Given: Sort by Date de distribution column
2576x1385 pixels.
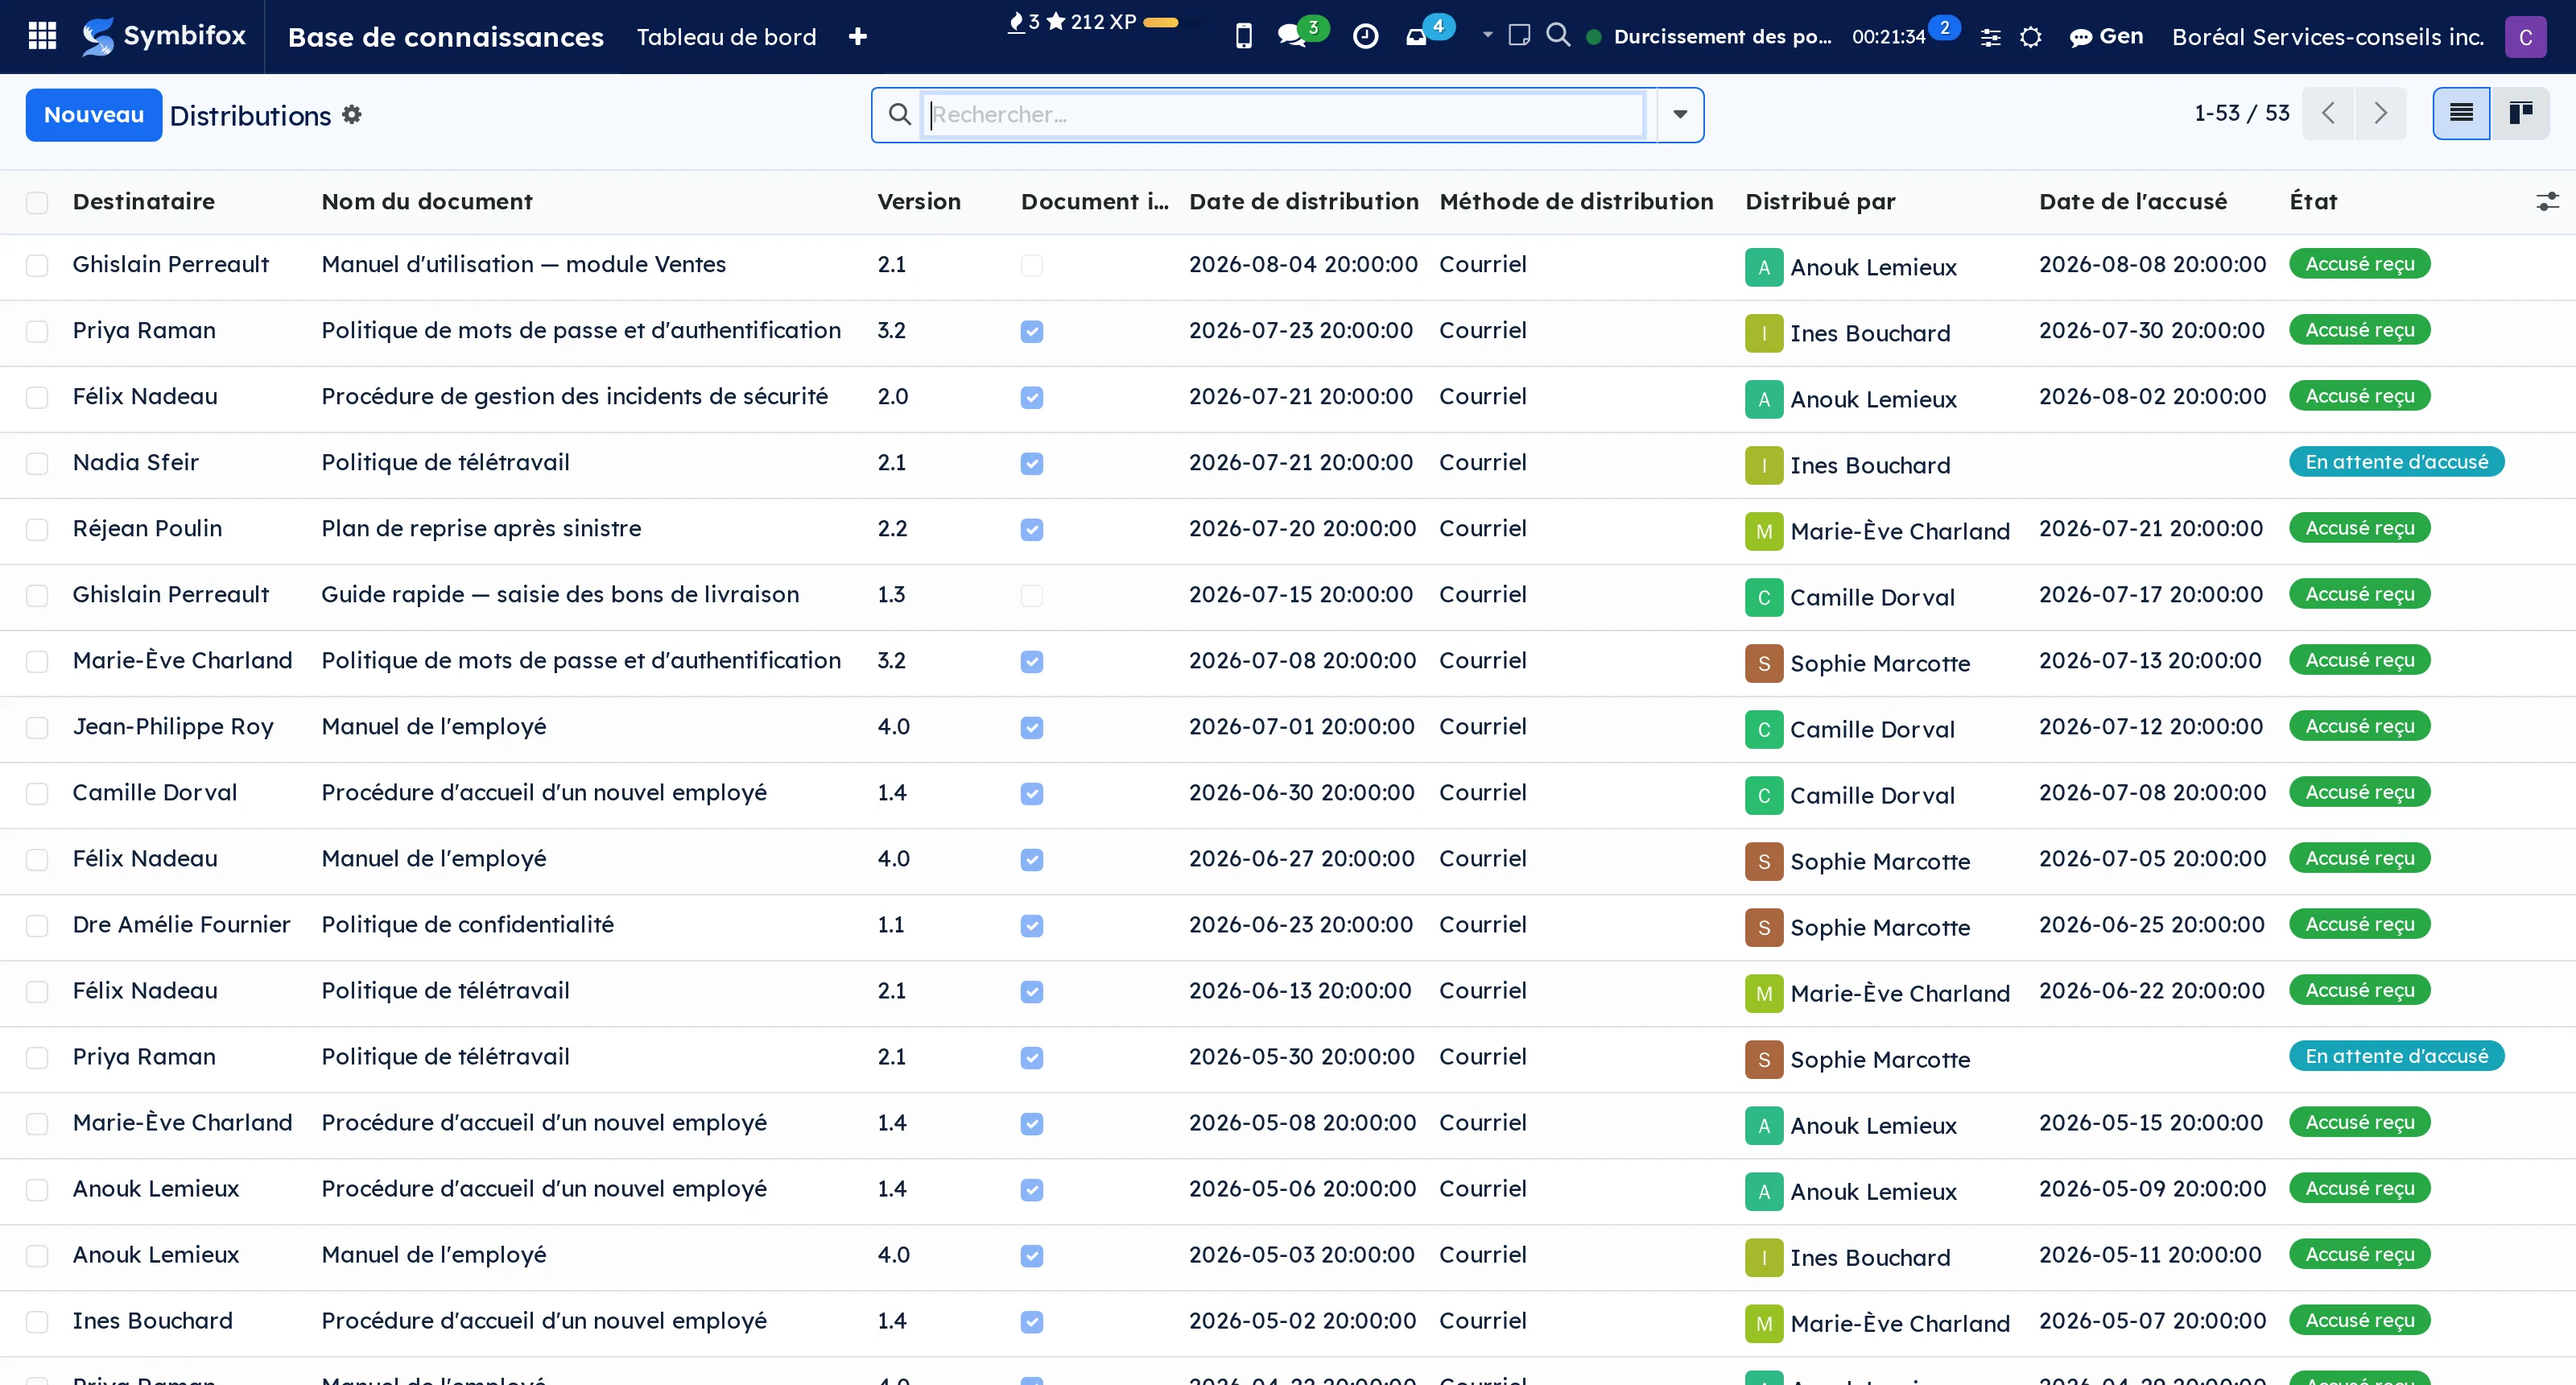Looking at the screenshot, I should click(x=1303, y=202).
